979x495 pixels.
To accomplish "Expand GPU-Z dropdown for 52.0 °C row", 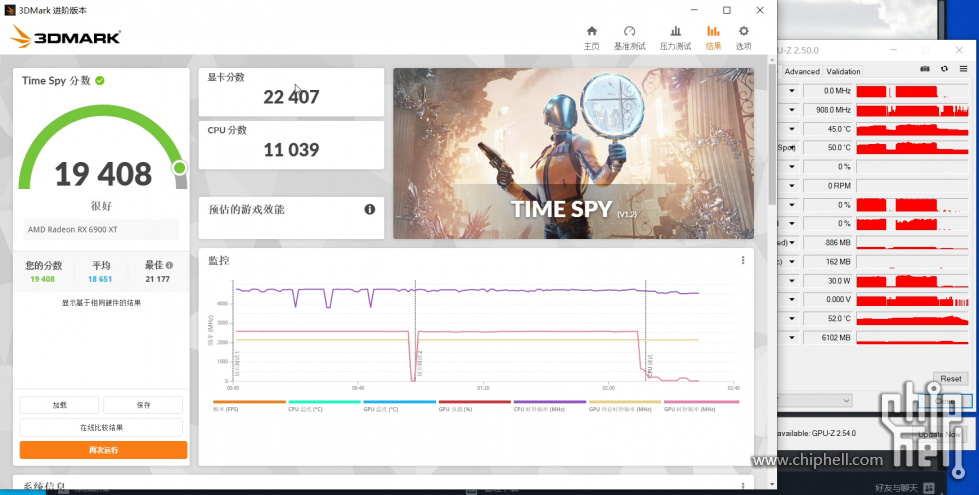I will tap(792, 318).
